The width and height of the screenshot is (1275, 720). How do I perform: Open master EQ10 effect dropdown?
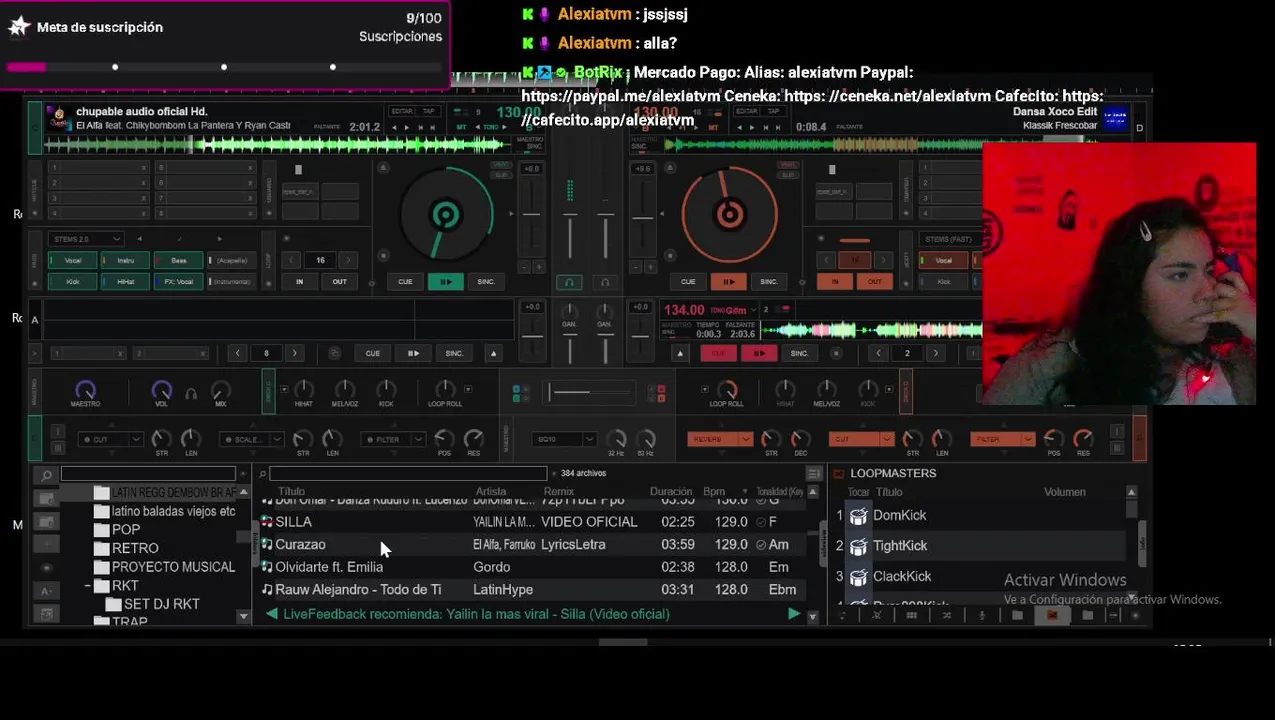tap(565, 439)
